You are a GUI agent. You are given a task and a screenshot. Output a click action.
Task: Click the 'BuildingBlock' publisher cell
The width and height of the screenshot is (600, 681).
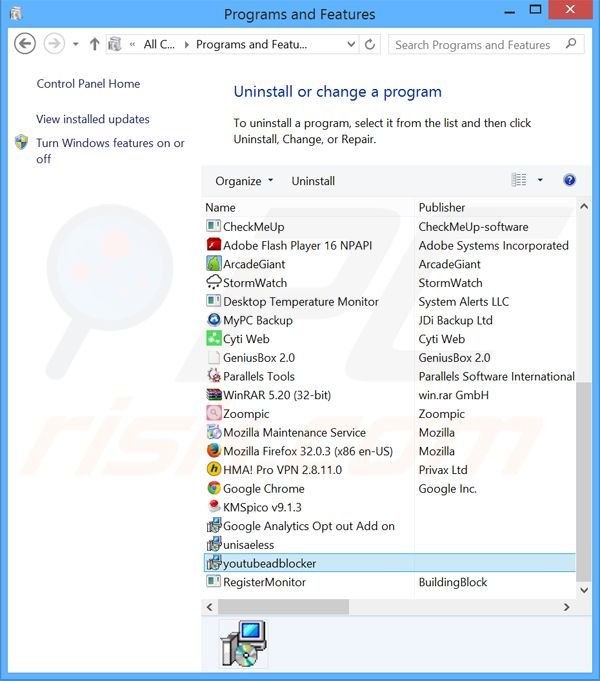point(453,582)
